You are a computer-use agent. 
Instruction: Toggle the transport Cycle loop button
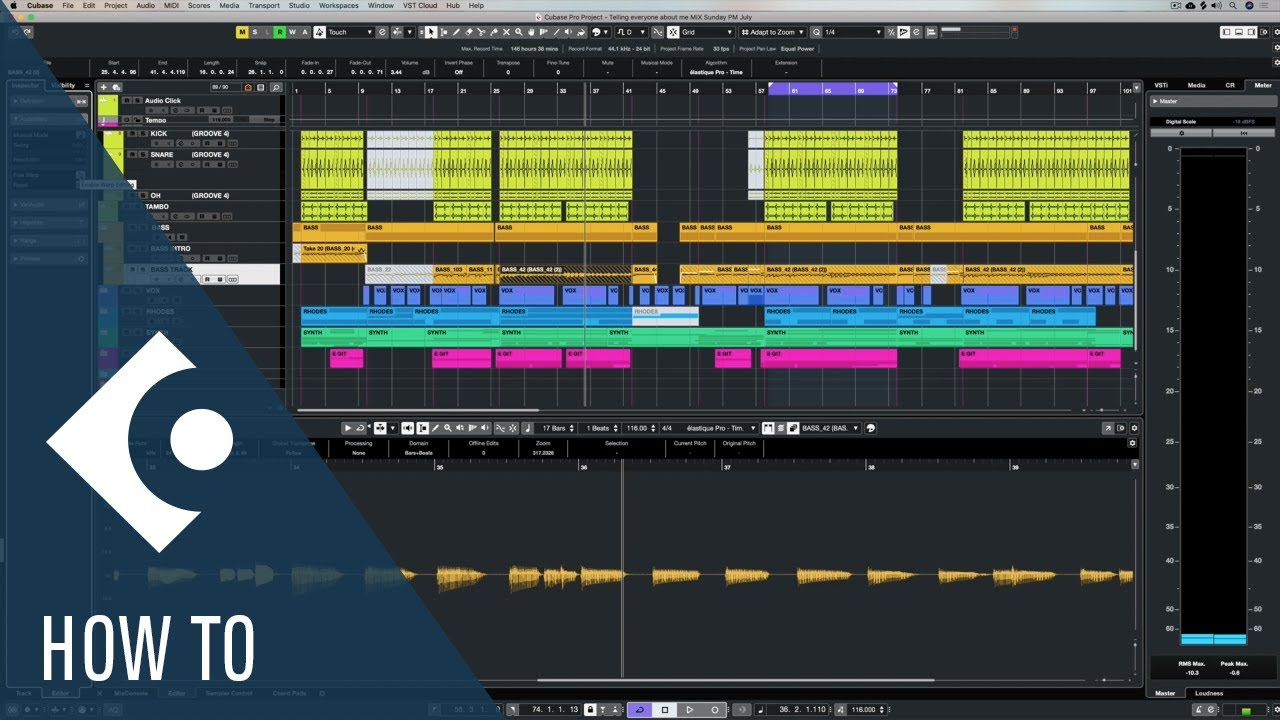click(x=640, y=709)
